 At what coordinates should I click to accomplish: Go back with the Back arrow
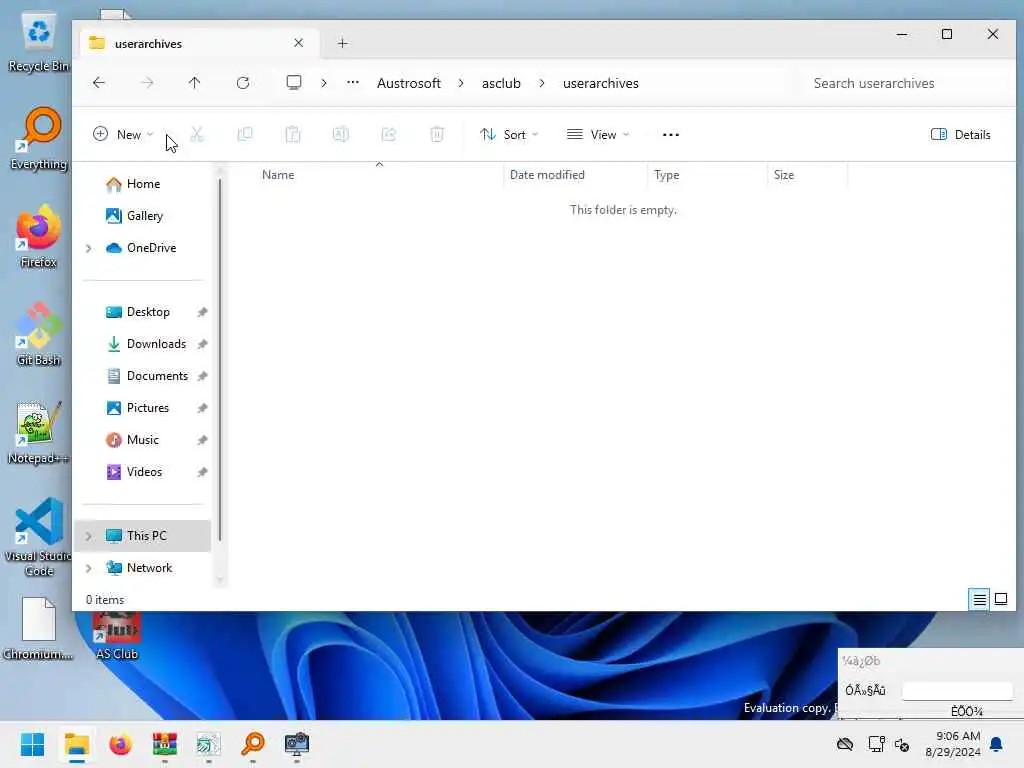[x=99, y=83]
